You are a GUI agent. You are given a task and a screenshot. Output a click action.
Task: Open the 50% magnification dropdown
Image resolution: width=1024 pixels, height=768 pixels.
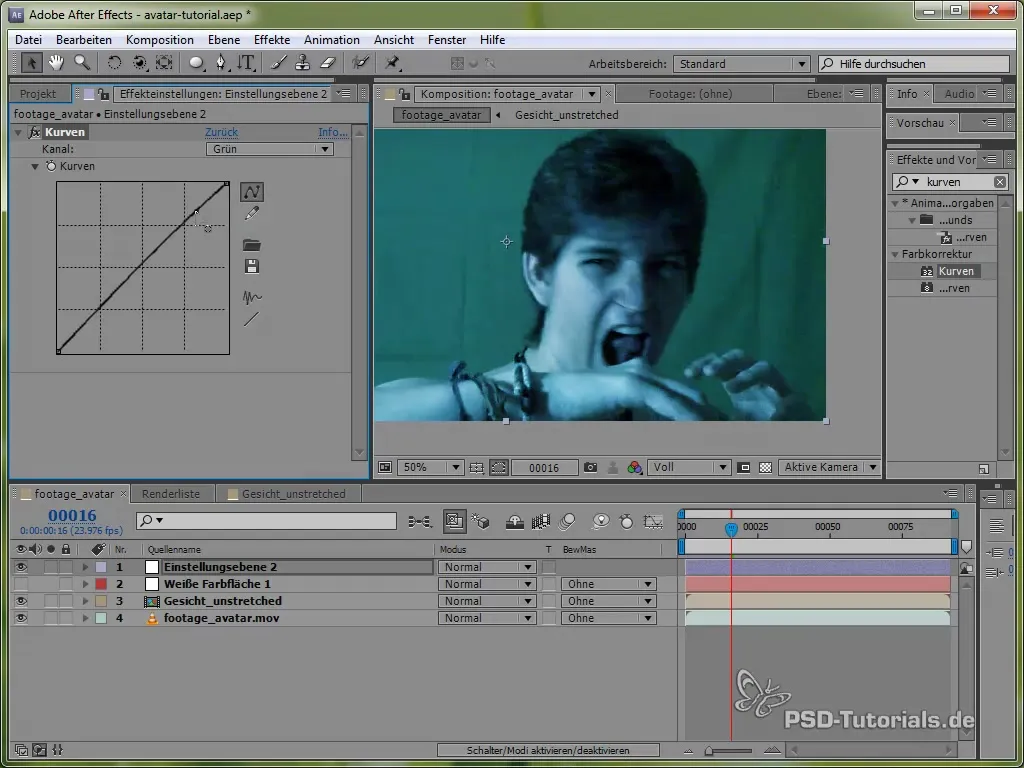(430, 467)
